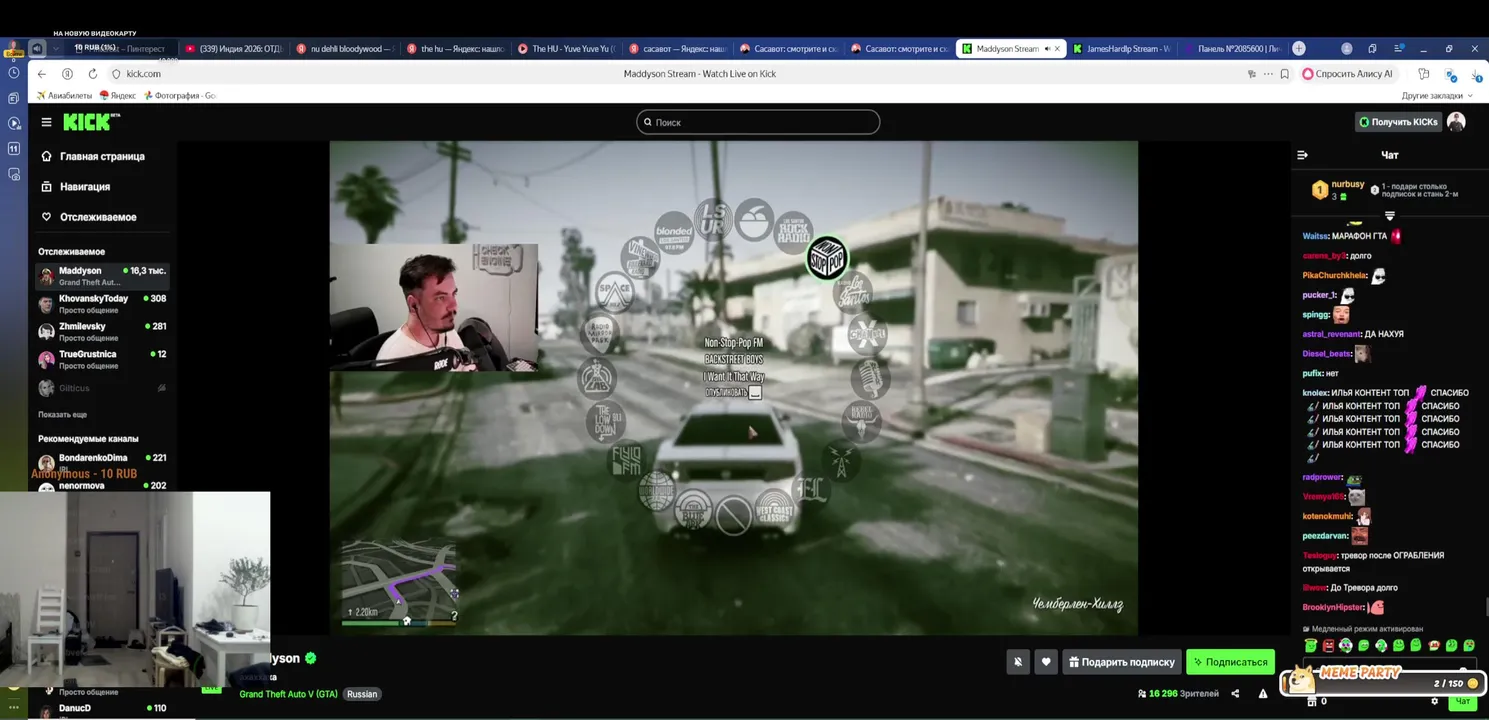Reload the page in browser

click(x=92, y=74)
